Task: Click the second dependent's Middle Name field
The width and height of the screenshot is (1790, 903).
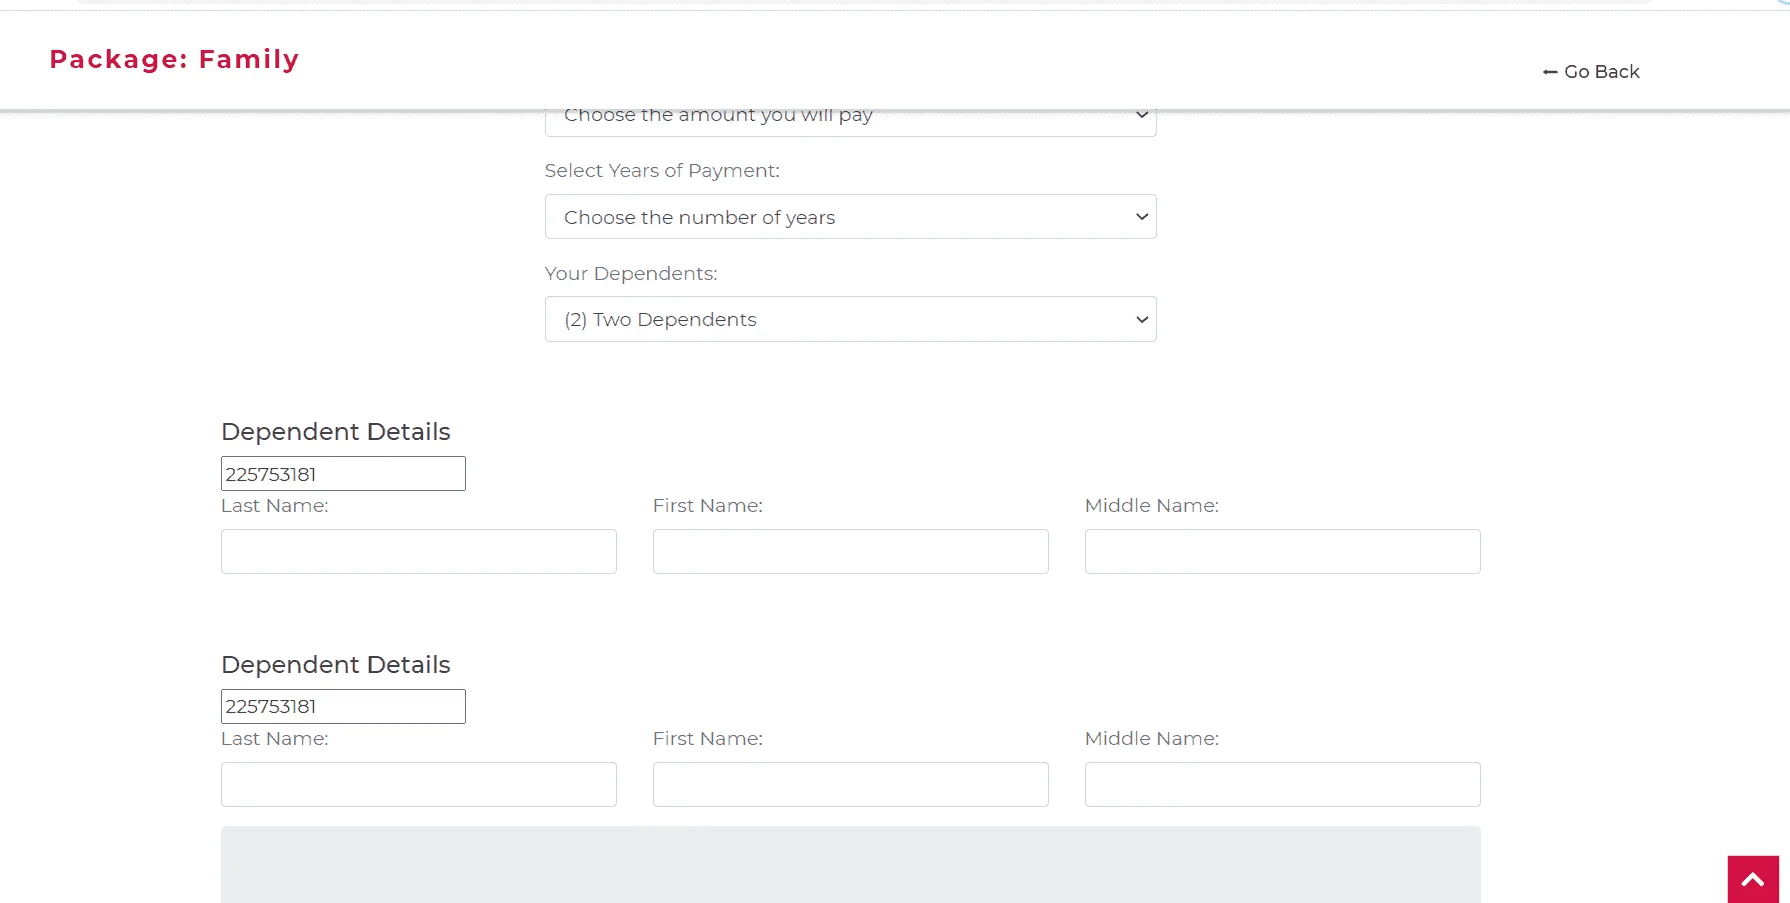Action: (x=1283, y=784)
